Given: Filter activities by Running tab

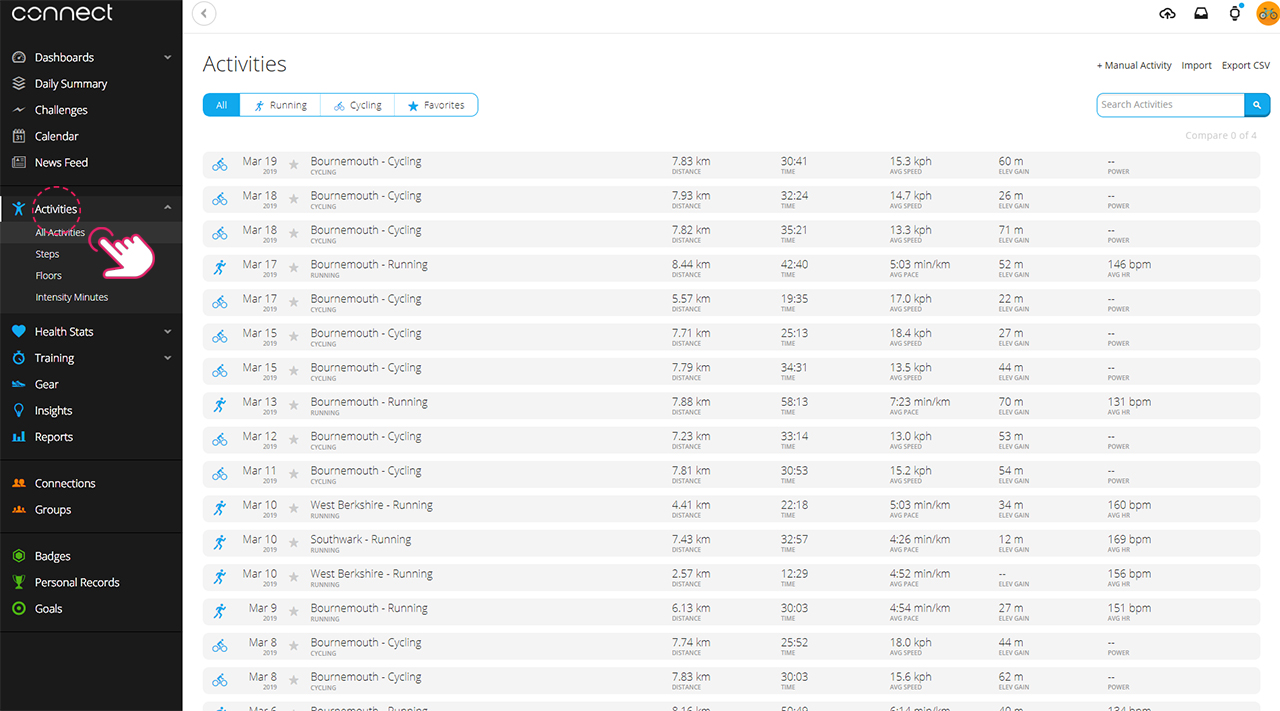Looking at the screenshot, I should (280, 105).
